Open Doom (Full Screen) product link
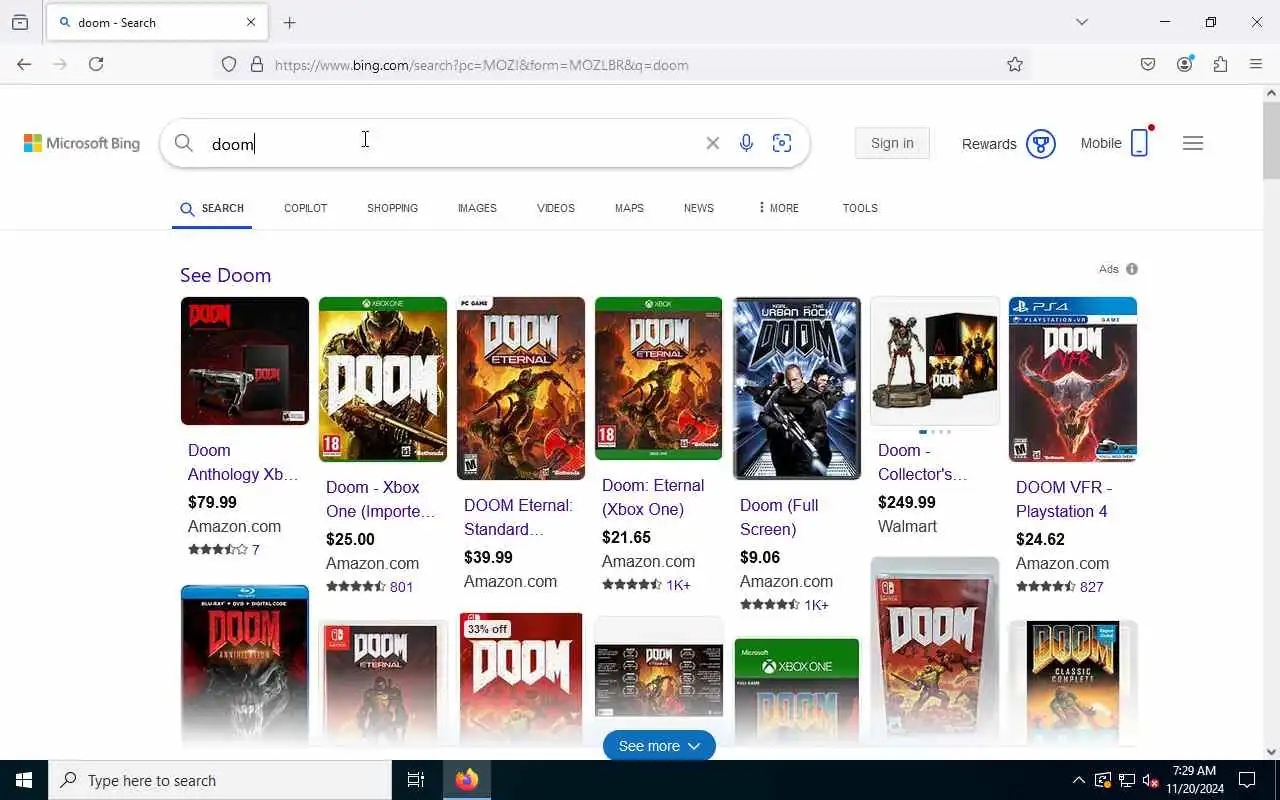Image resolution: width=1280 pixels, height=800 pixels. [x=779, y=517]
